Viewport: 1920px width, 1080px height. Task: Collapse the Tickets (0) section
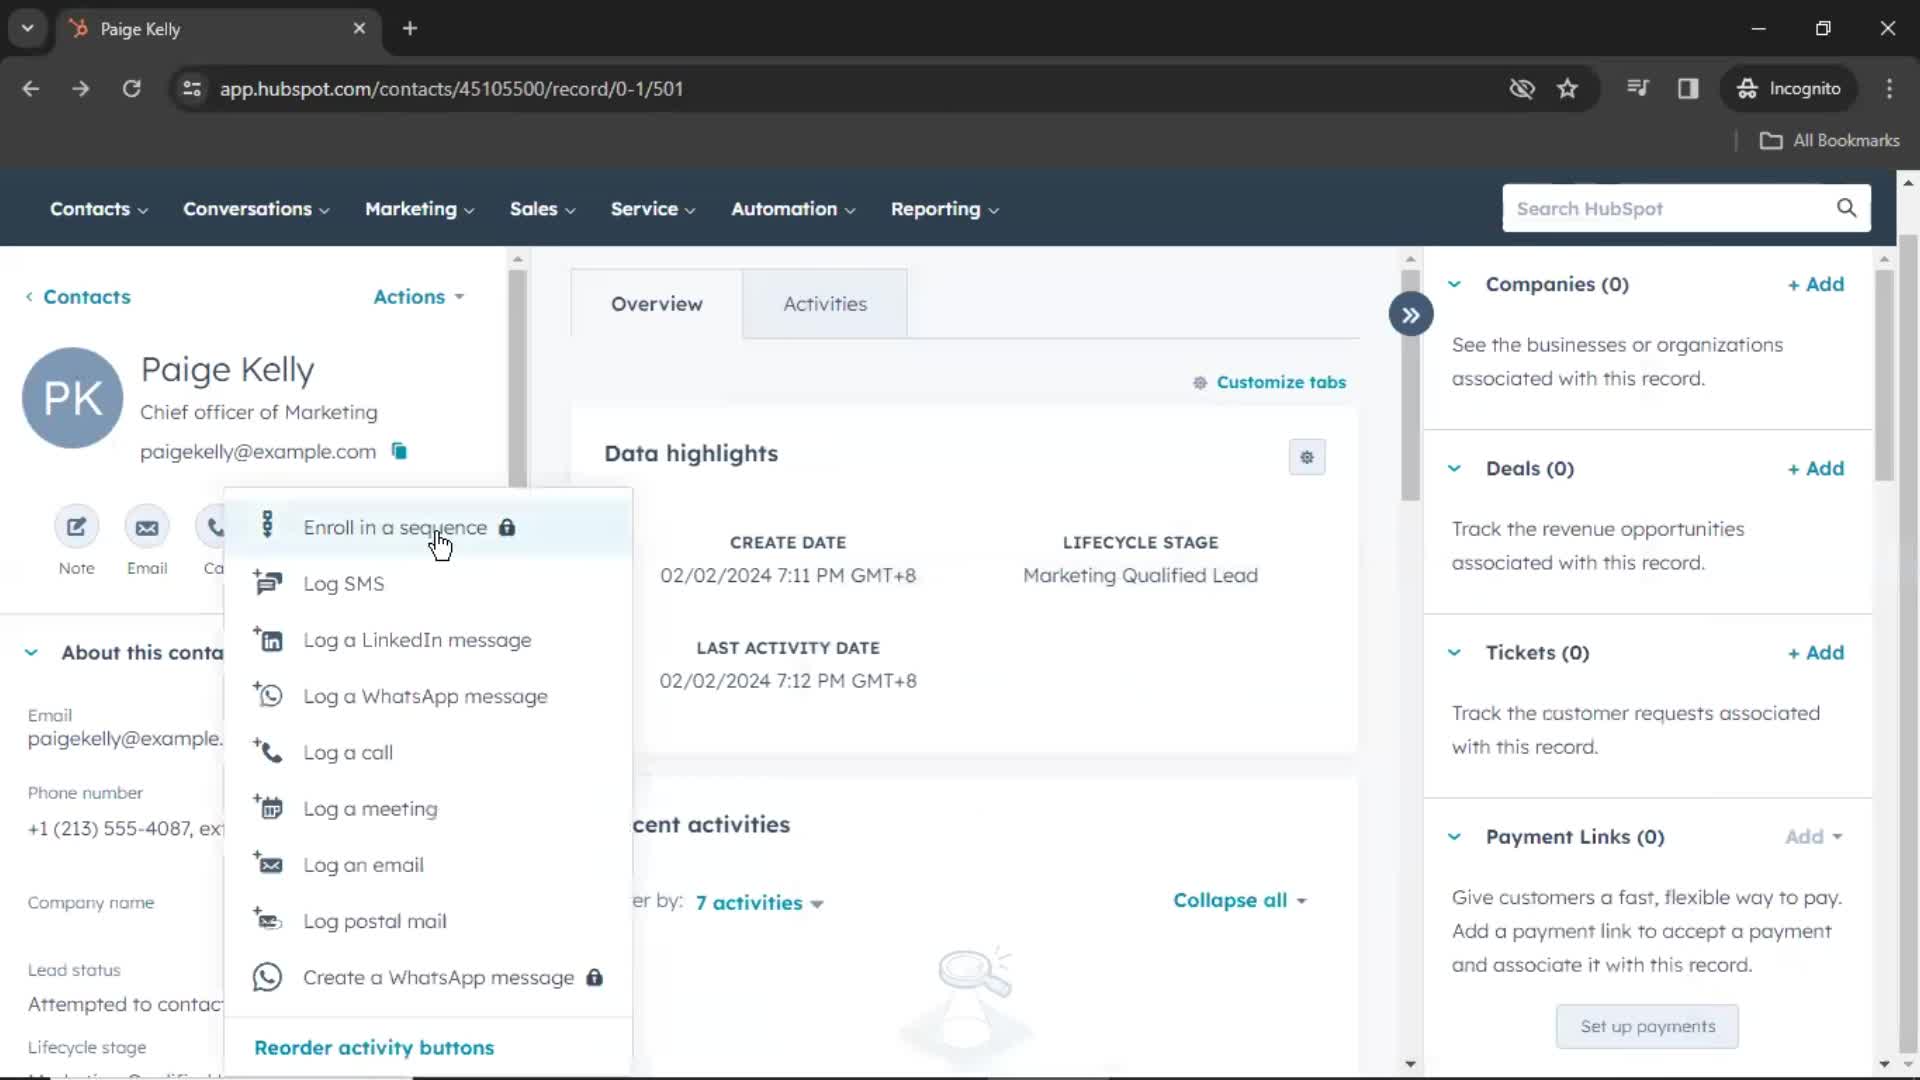[1454, 652]
